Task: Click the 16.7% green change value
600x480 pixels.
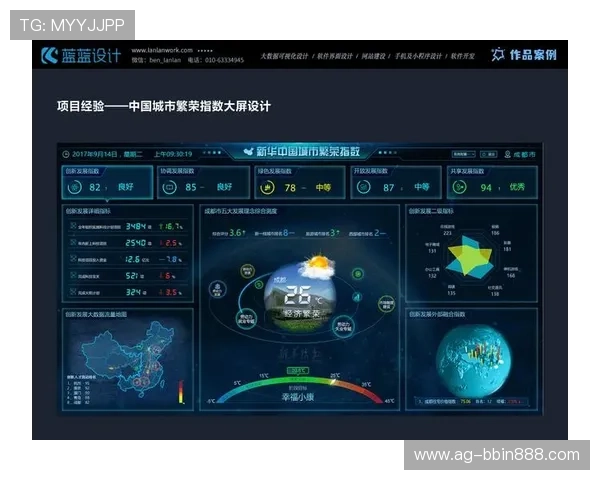Action: coord(171,226)
